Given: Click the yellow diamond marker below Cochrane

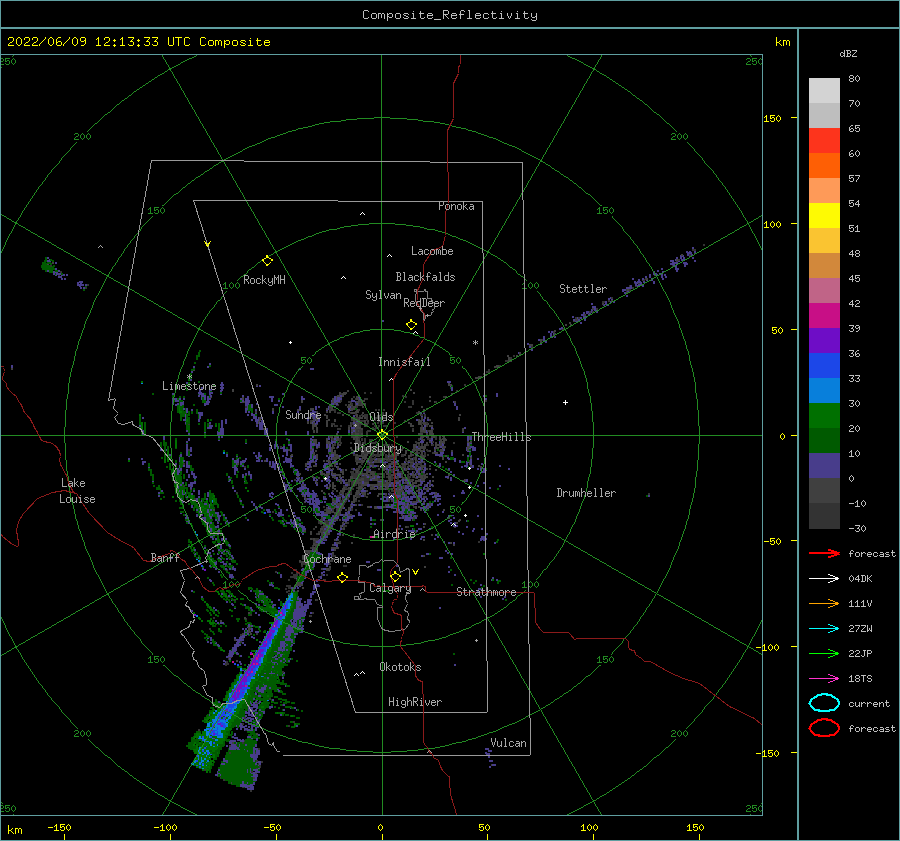Looking at the screenshot, I should tap(342, 578).
